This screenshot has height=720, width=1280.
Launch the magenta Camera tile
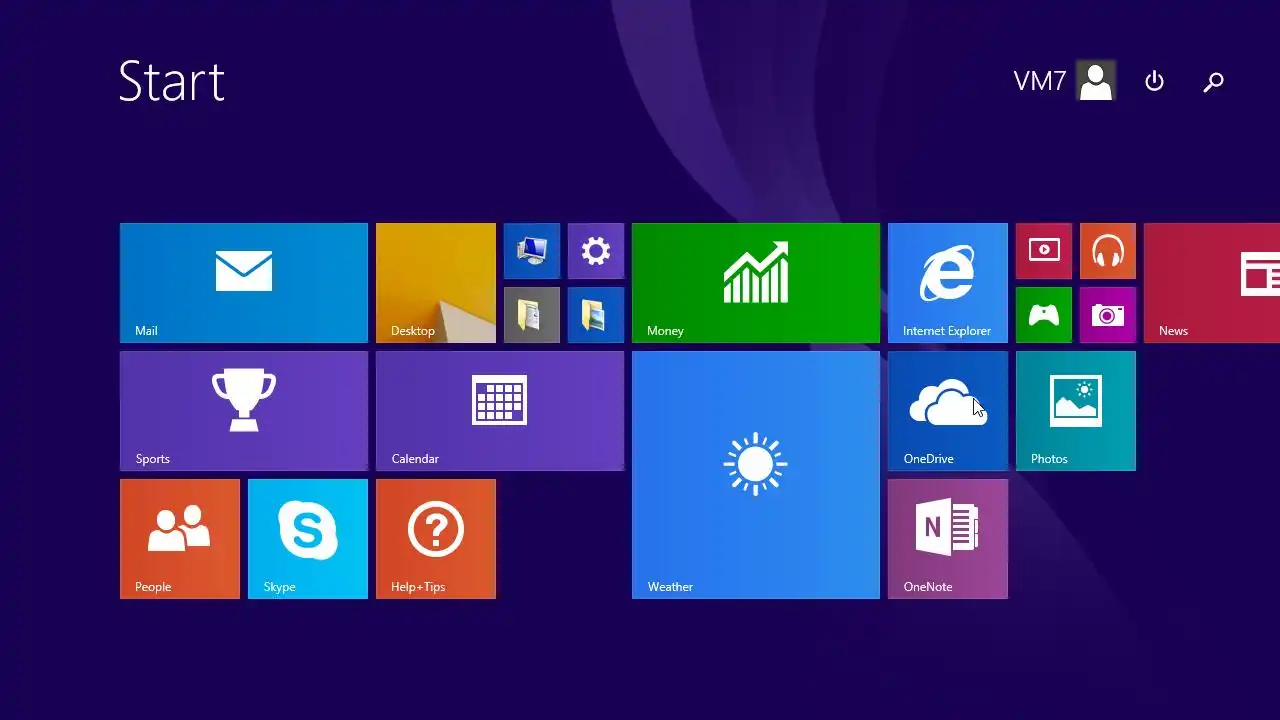point(1108,315)
